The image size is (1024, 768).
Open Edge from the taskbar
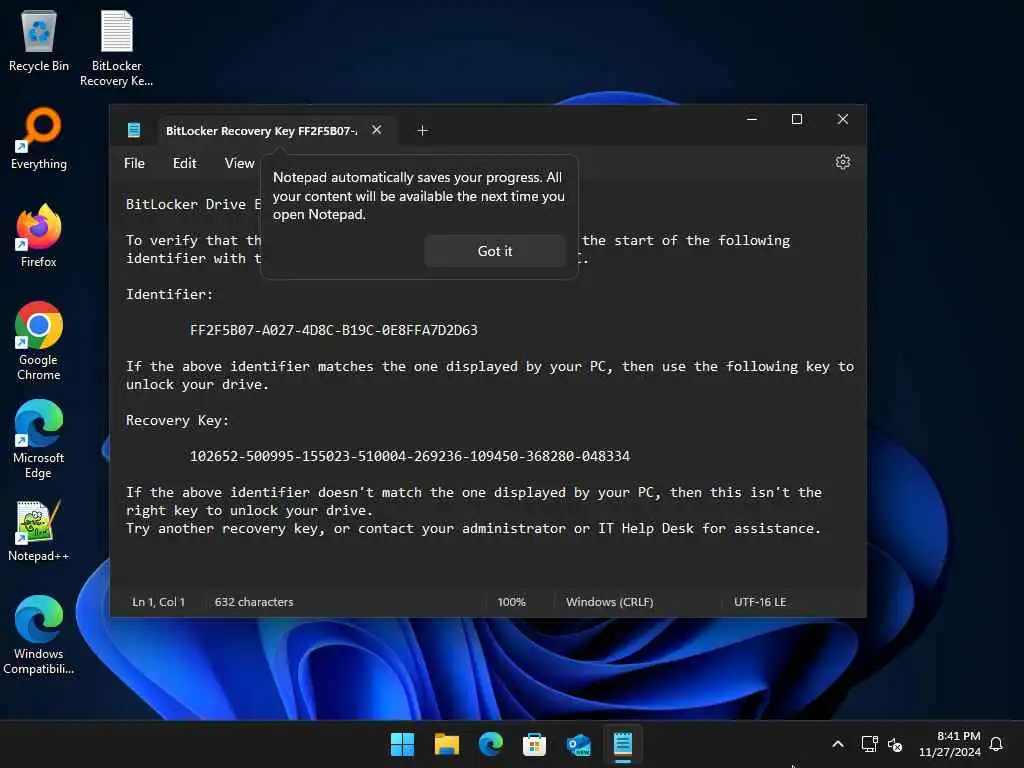tap(490, 744)
